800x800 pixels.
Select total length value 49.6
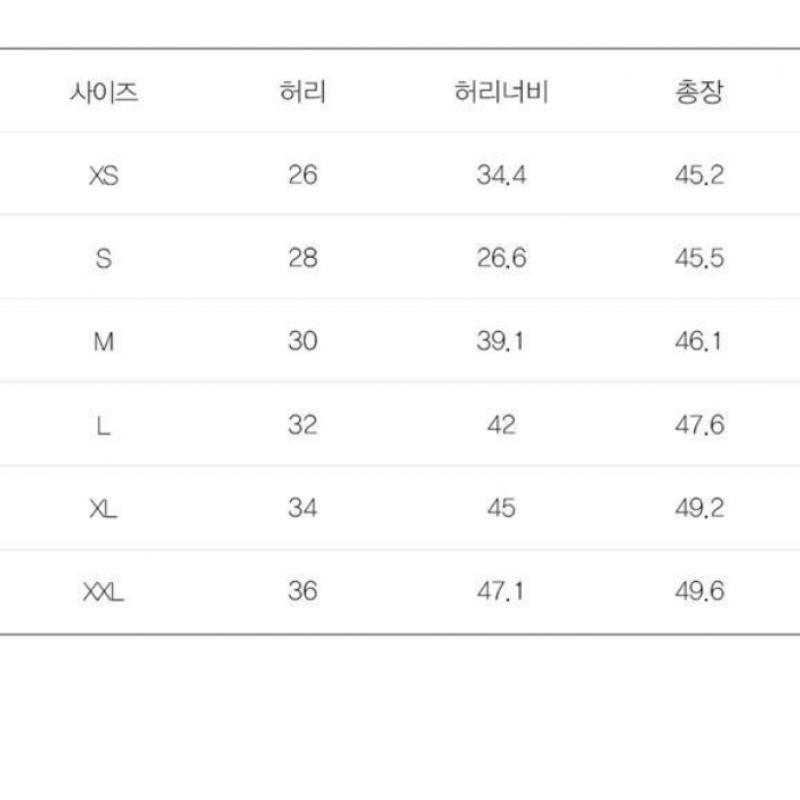coord(698,591)
